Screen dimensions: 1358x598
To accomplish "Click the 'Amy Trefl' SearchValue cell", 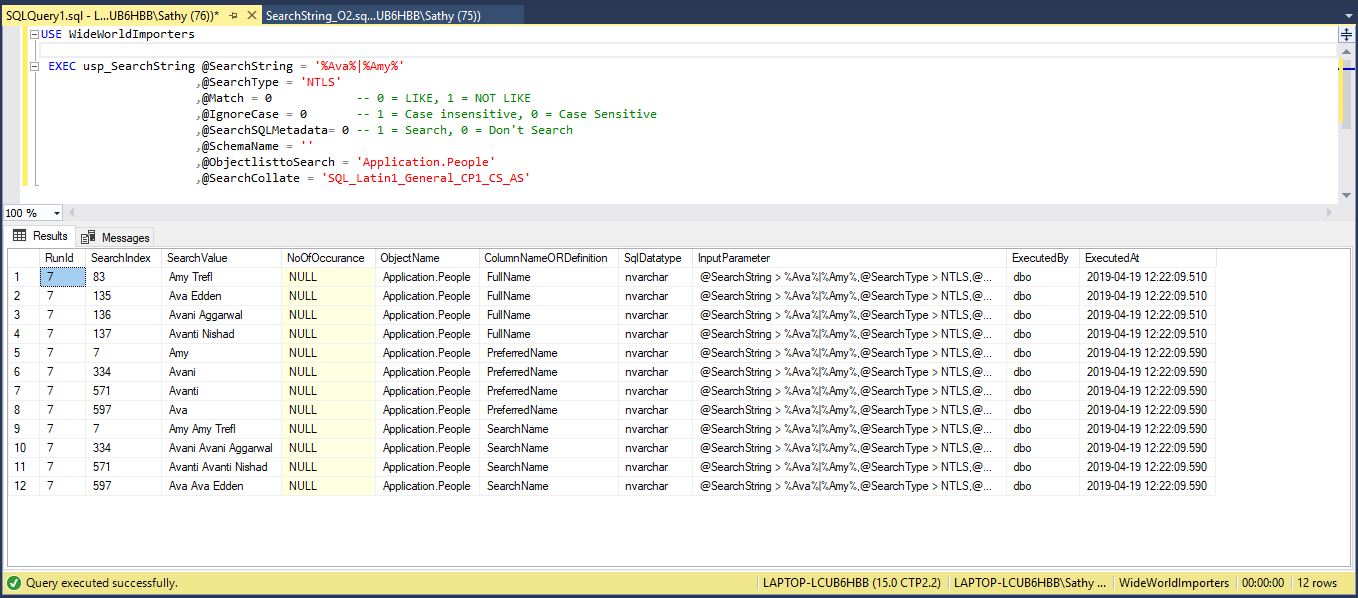I will 221,277.
